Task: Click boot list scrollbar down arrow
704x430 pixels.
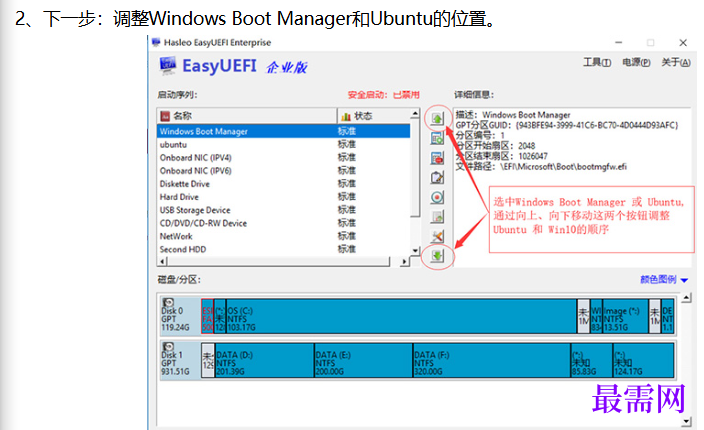Action: coord(415,250)
